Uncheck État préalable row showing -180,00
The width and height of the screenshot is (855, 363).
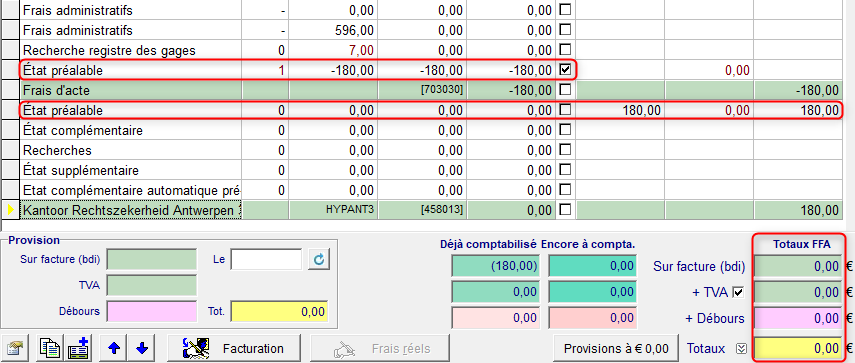click(566, 70)
